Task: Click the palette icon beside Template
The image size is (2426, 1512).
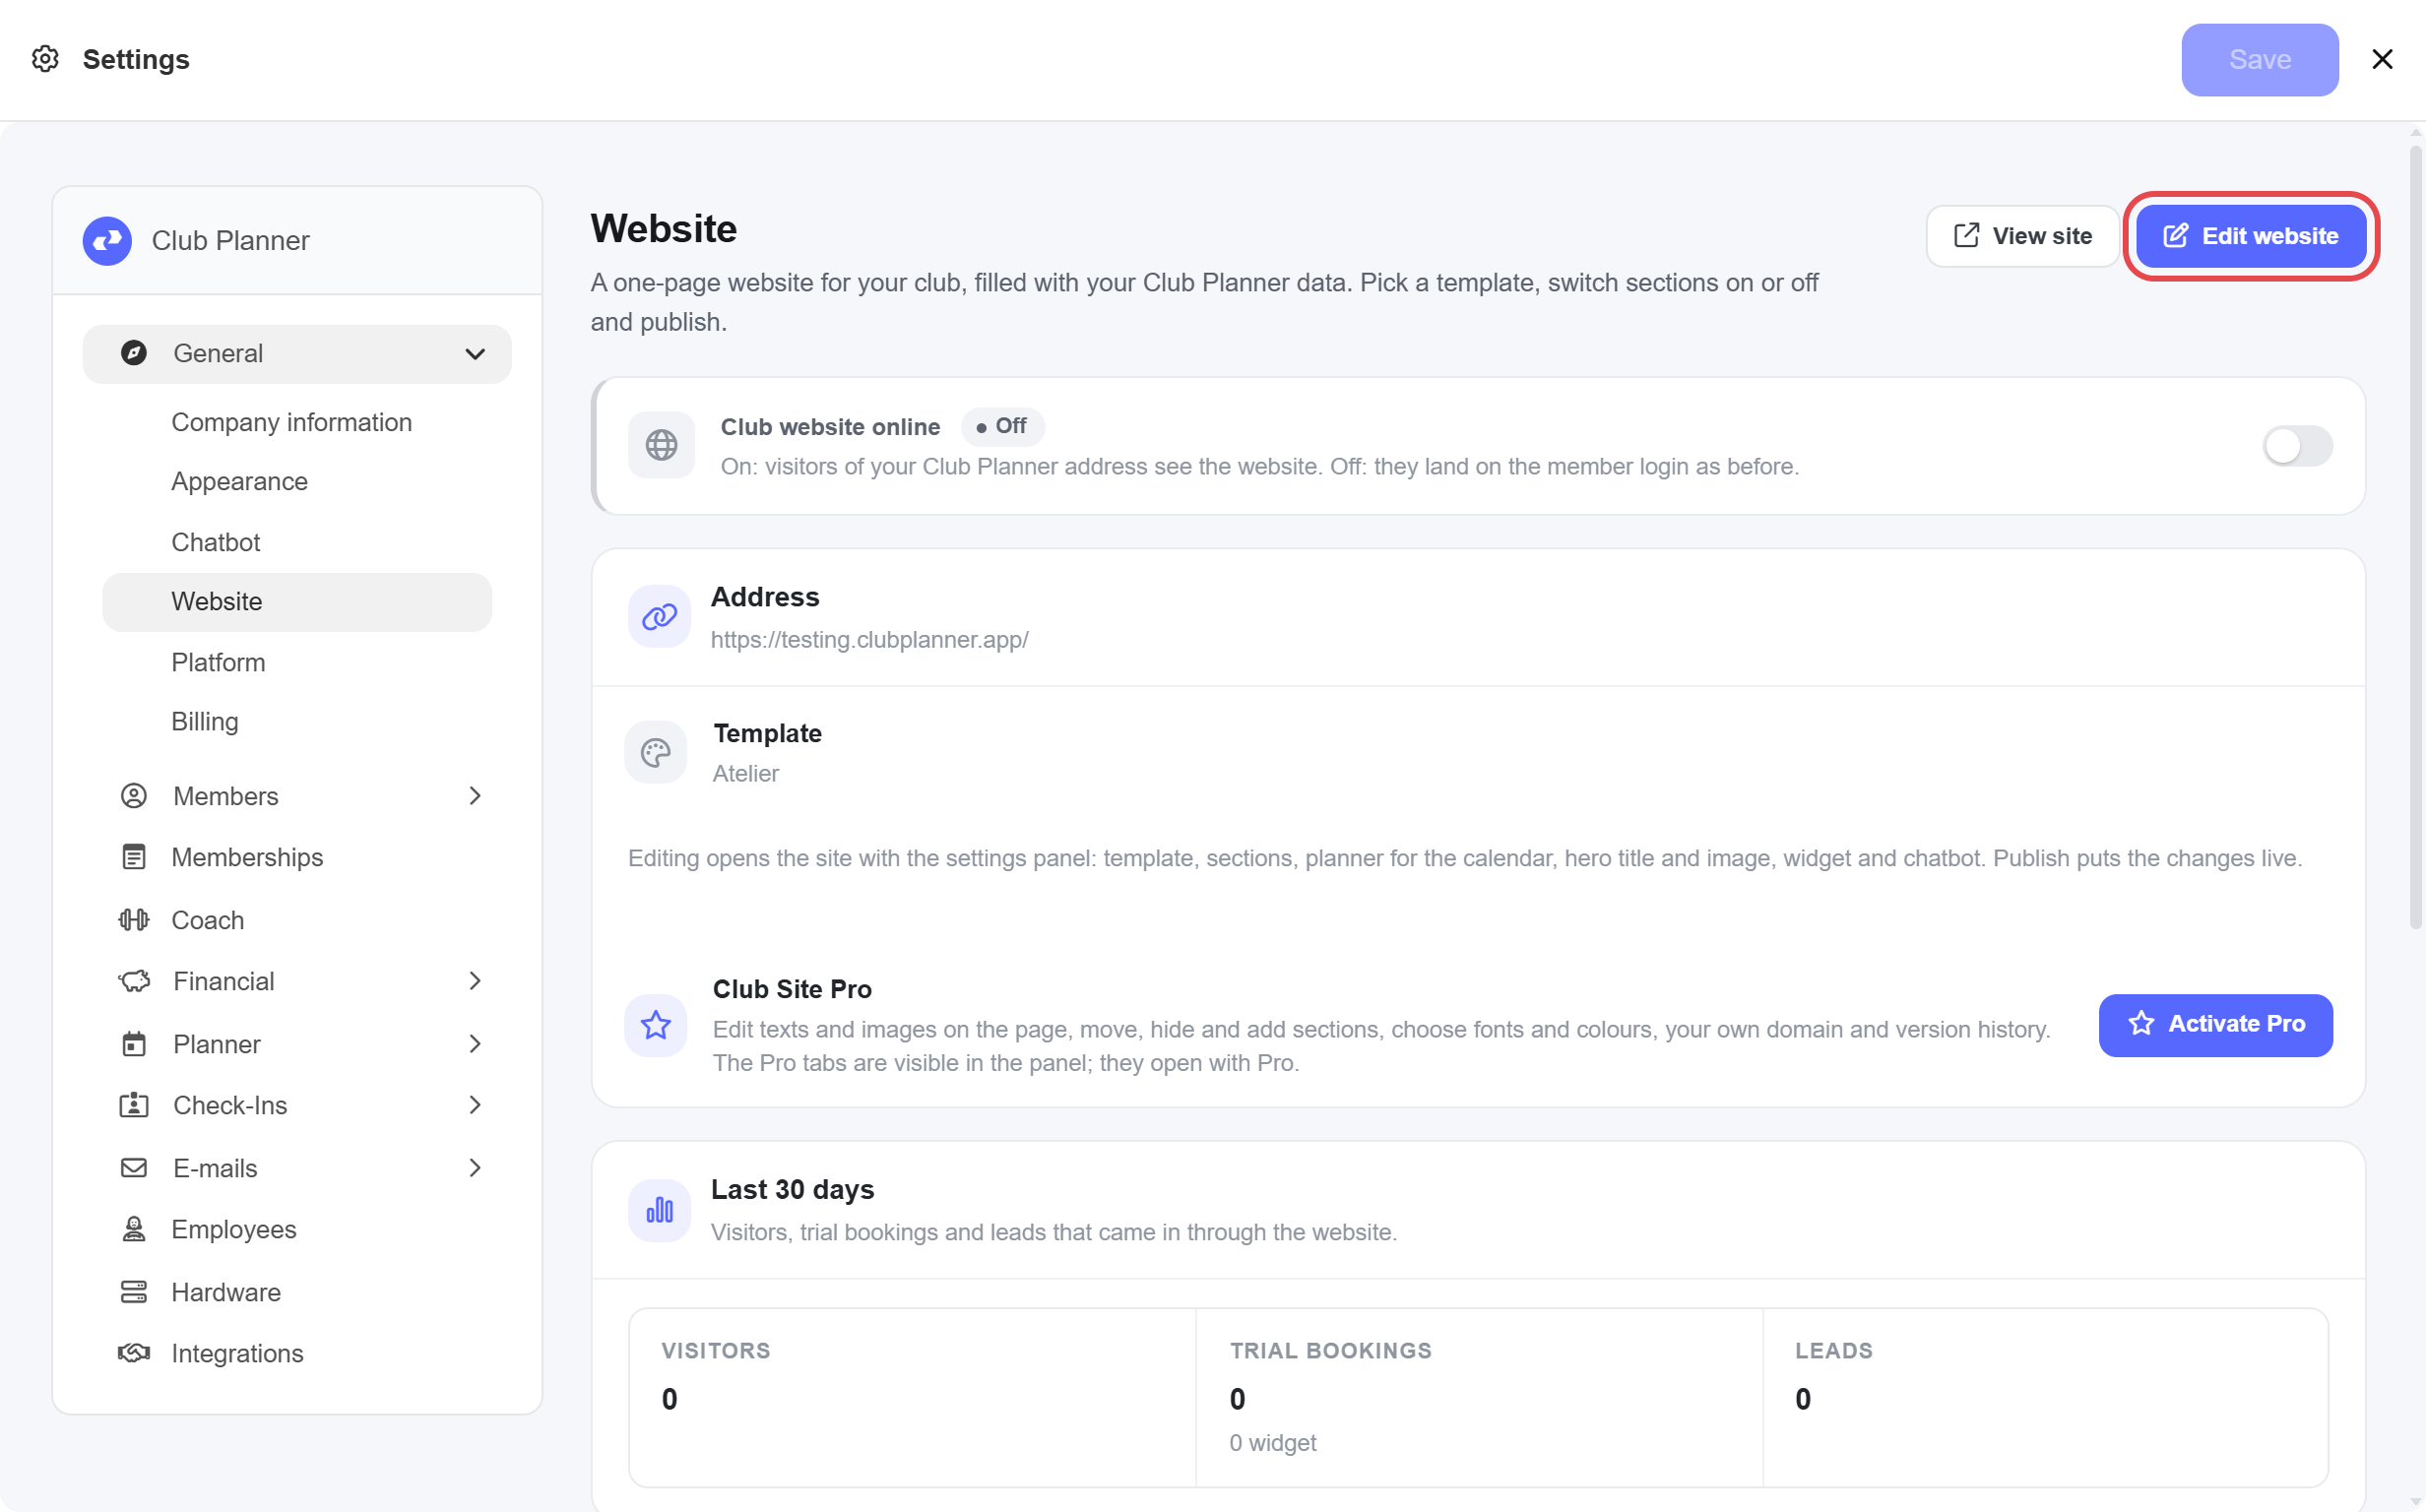Action: (656, 752)
